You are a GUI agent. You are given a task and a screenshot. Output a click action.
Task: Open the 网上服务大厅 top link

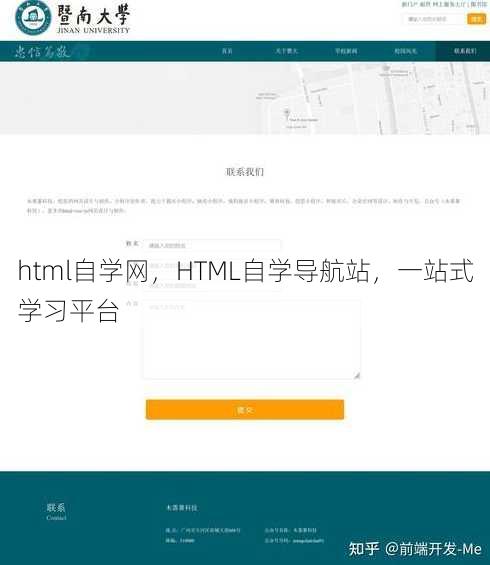[x=449, y=5]
